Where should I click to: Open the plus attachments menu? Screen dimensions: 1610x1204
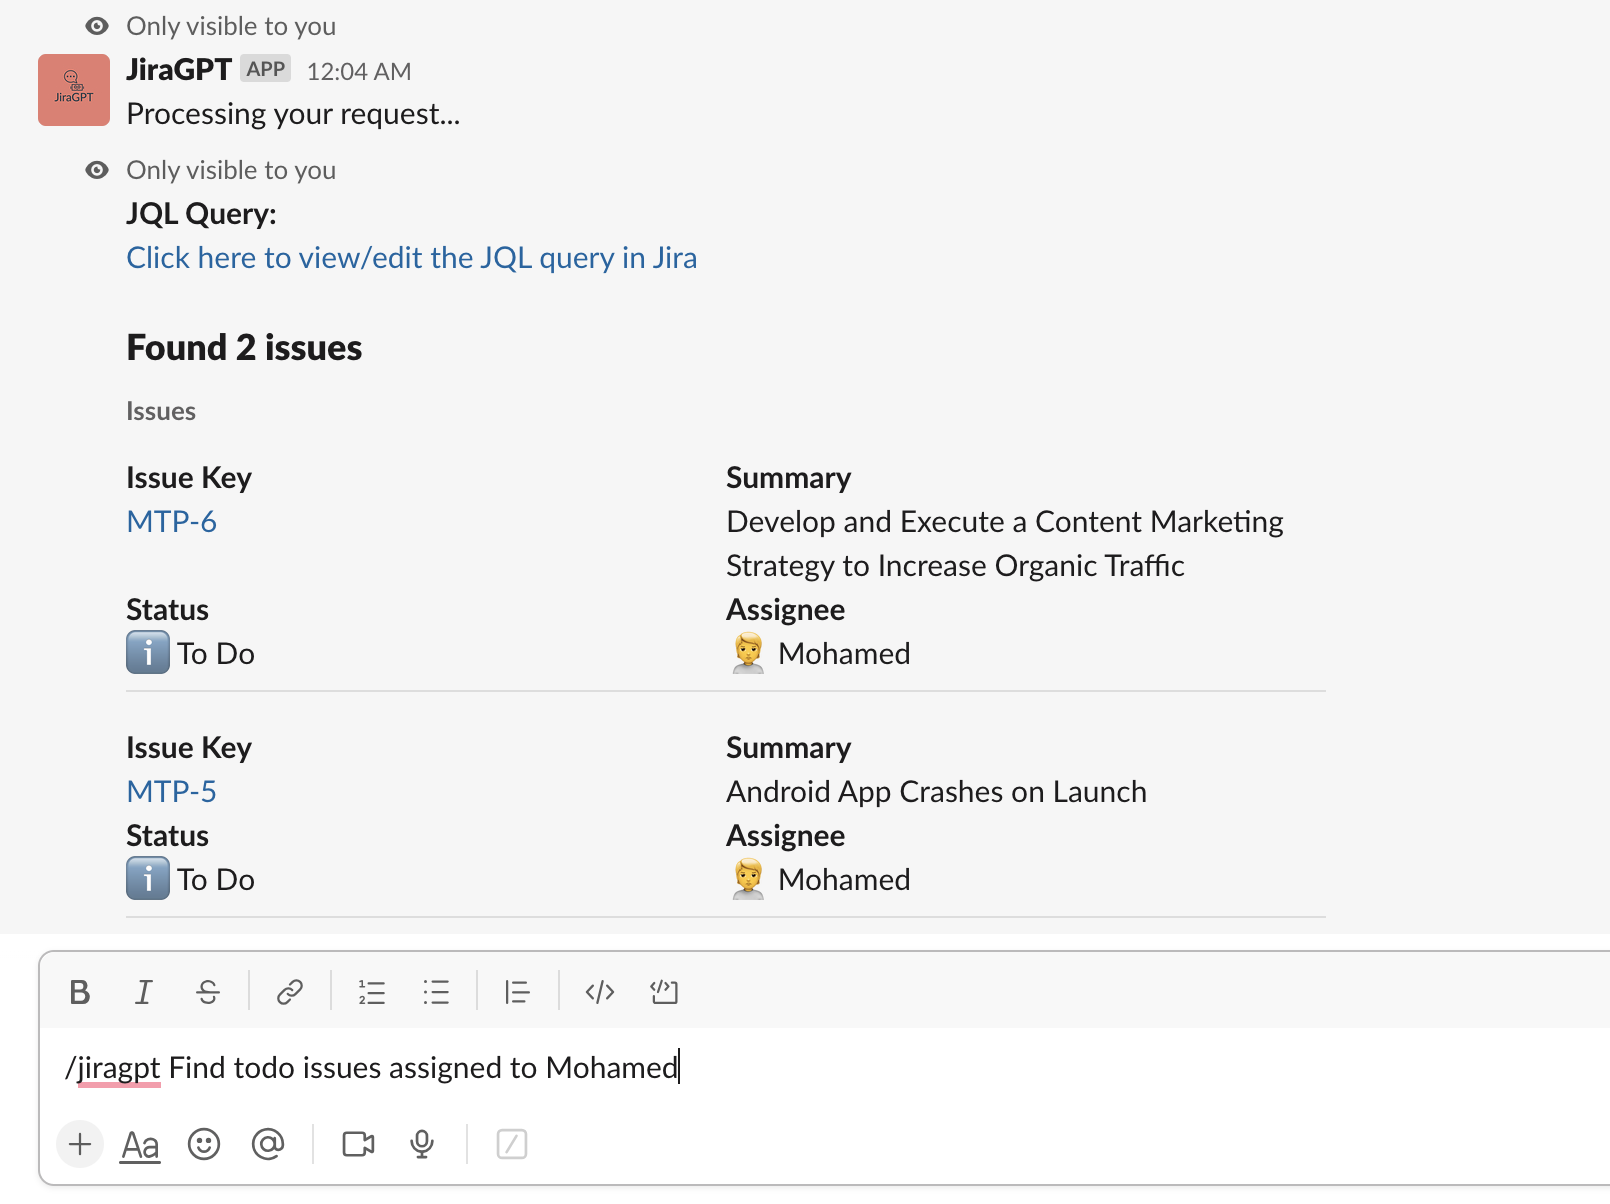click(x=80, y=1144)
